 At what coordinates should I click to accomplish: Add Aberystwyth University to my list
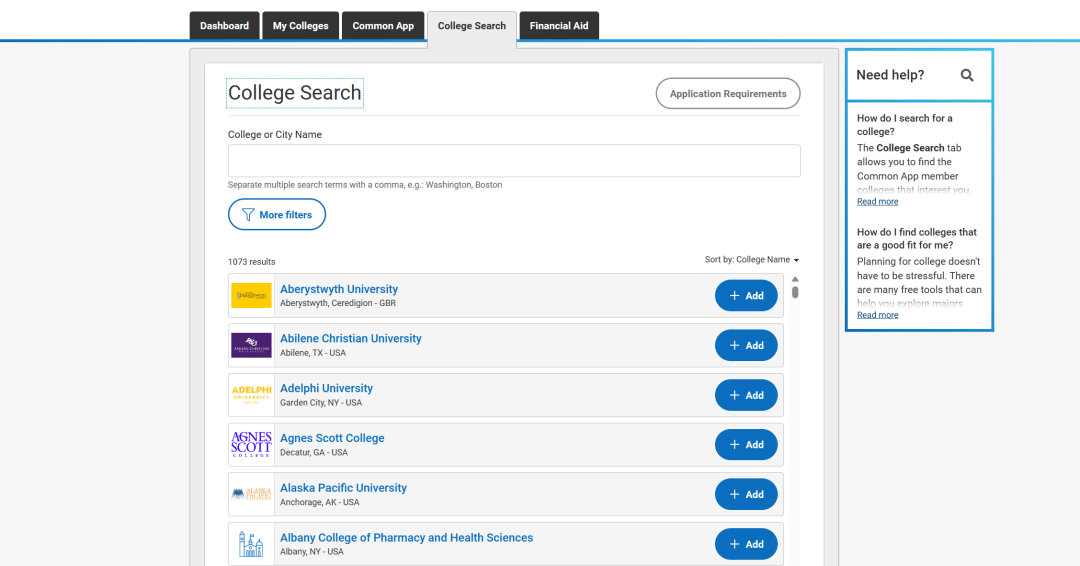coord(746,295)
